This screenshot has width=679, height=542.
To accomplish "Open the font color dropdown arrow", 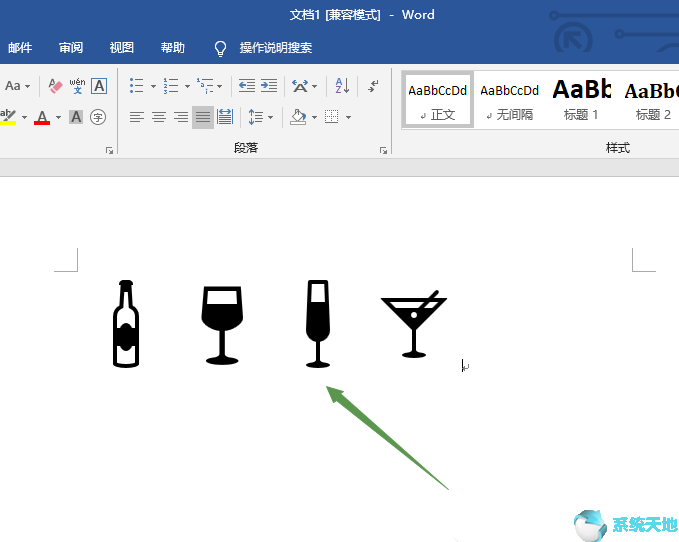I will [x=58, y=117].
